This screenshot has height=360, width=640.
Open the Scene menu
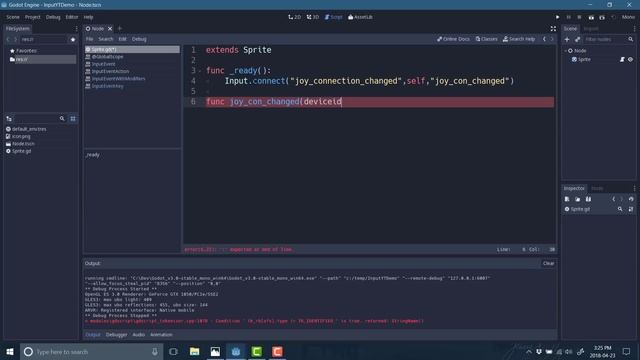(x=13, y=17)
